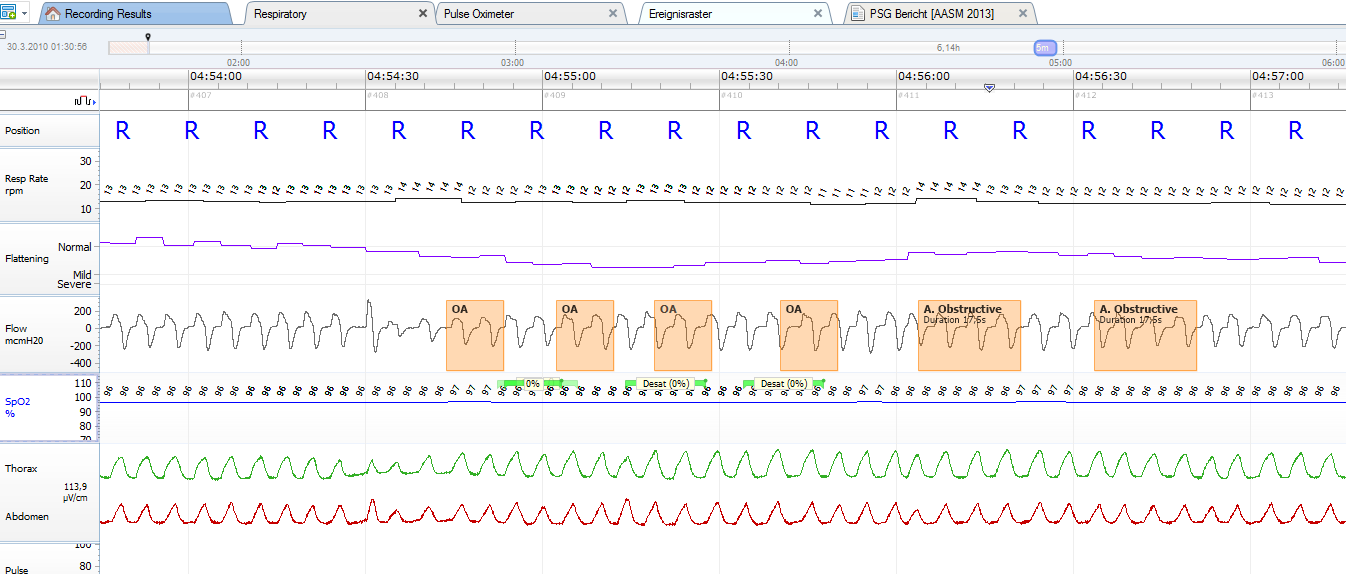Image resolution: width=1346 pixels, height=574 pixels.
Task: Open the new-sheet layout icon
Action: tap(9, 14)
